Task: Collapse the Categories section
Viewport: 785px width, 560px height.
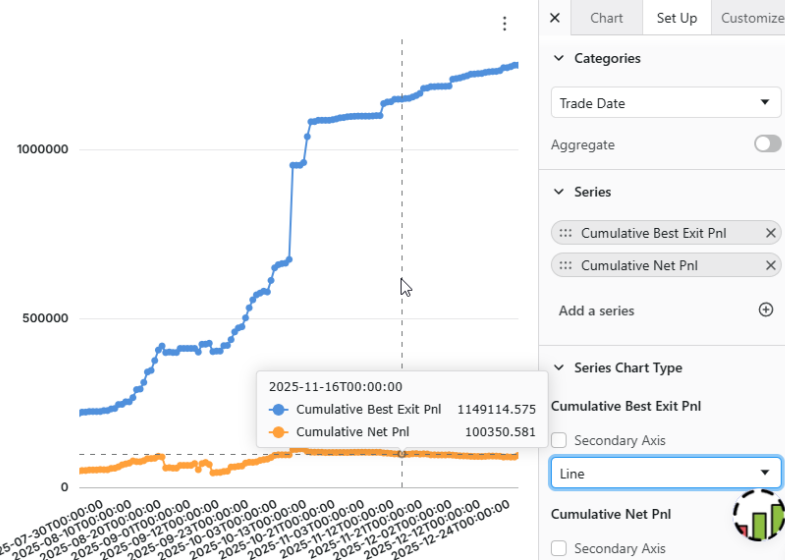Action: pos(559,58)
